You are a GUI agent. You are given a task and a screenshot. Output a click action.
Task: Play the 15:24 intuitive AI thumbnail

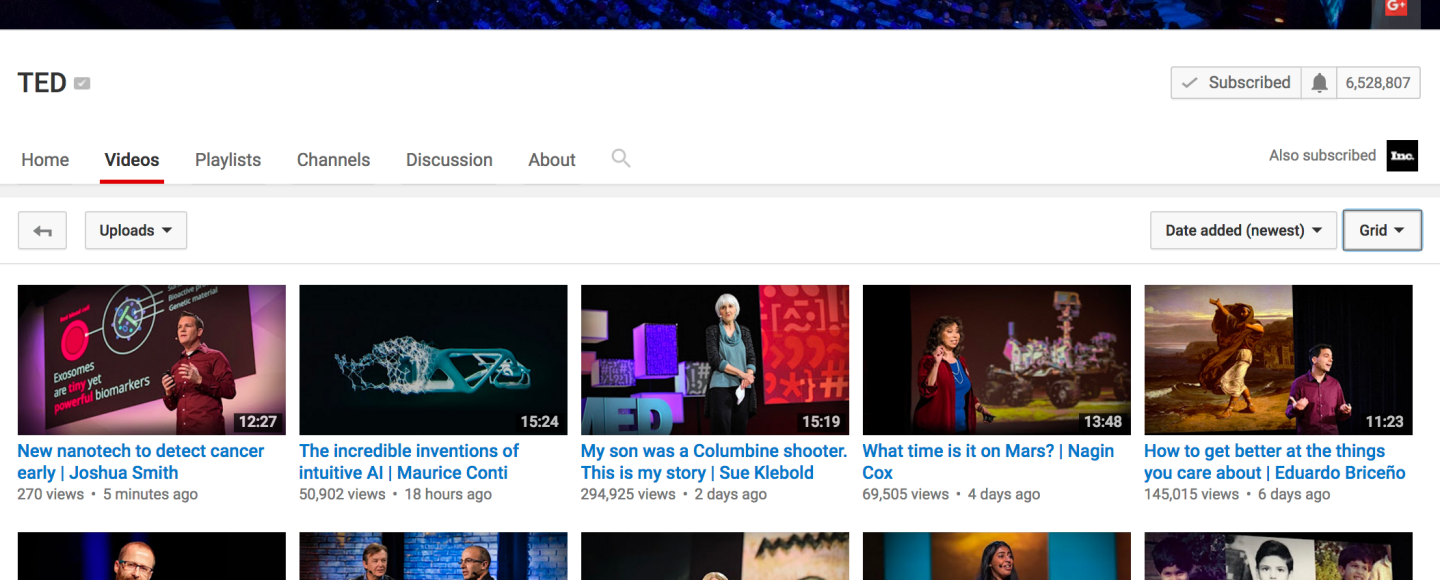tap(433, 360)
